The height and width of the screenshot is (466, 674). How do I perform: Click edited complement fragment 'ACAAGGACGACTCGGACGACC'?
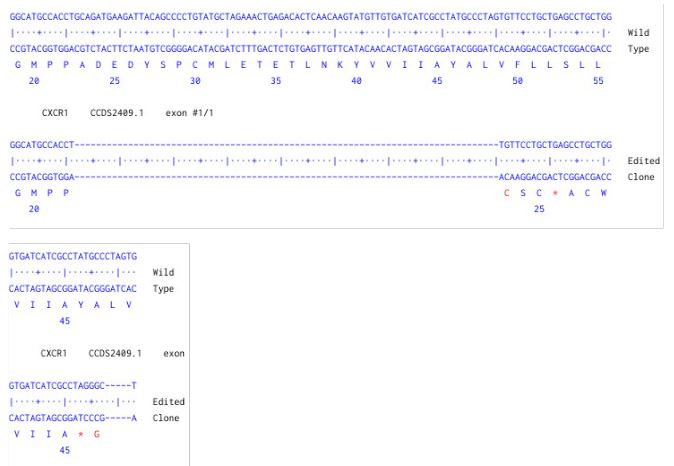coord(555,177)
